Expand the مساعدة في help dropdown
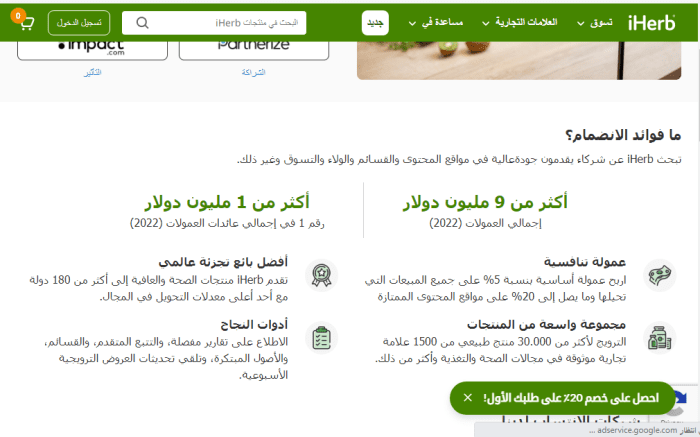Image resolution: width=700 pixels, height=437 pixels. 436,23
